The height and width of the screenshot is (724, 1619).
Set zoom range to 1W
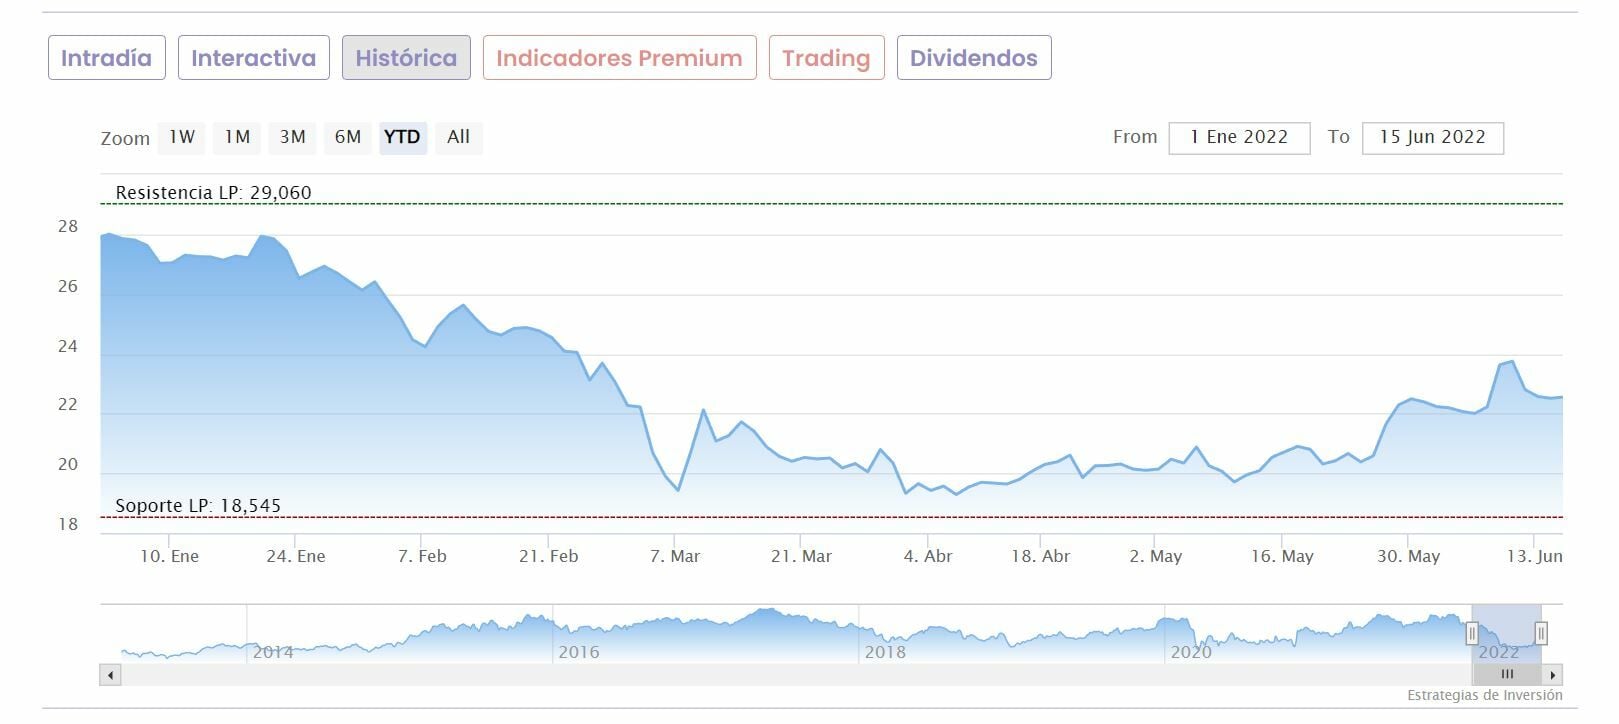click(182, 137)
